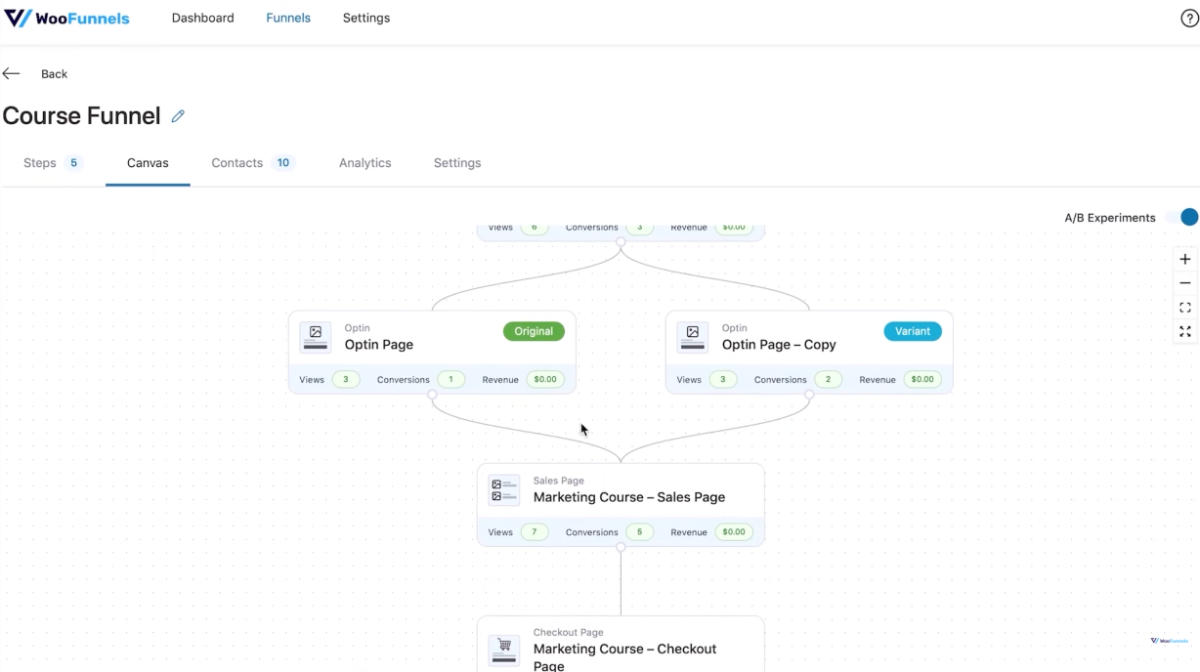Open the funnel Settings tab
The height and width of the screenshot is (672, 1200).
pos(457,163)
